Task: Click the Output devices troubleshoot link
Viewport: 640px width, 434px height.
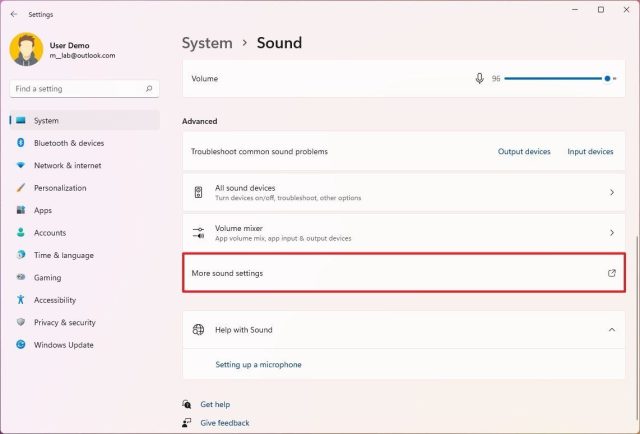Action: [x=524, y=151]
